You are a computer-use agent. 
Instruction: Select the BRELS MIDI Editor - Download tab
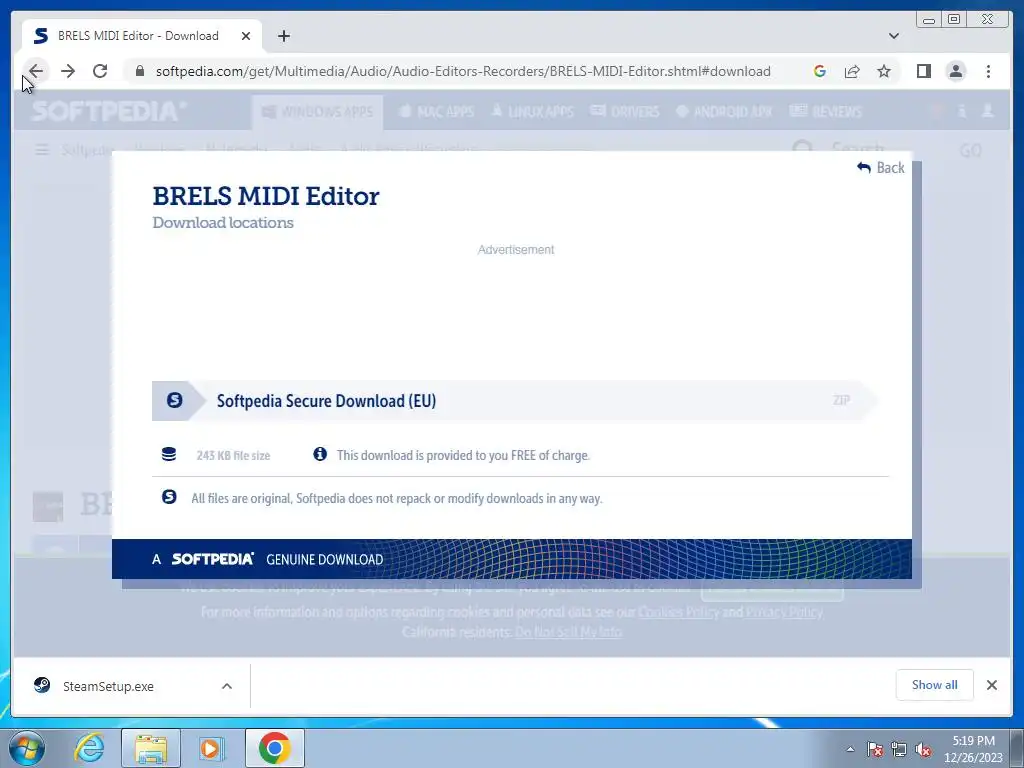point(142,36)
